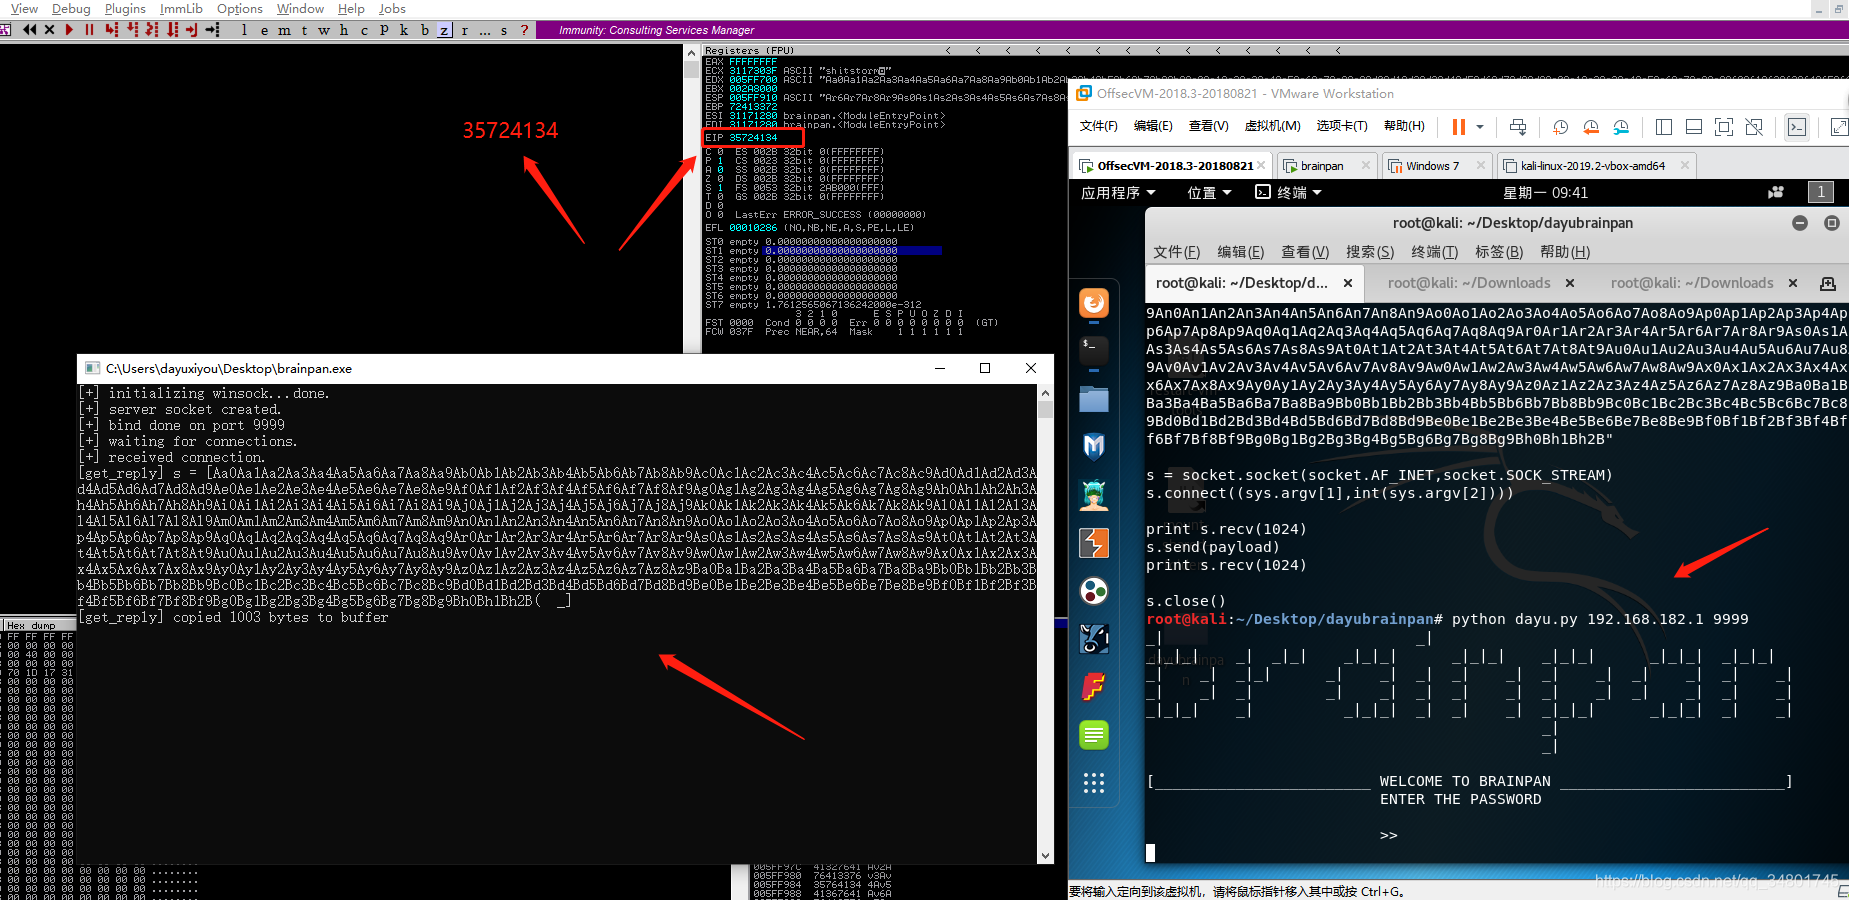Show References with 'r' toolbar button
Image resolution: width=1849 pixels, height=900 pixels.
pyautogui.click(x=464, y=30)
